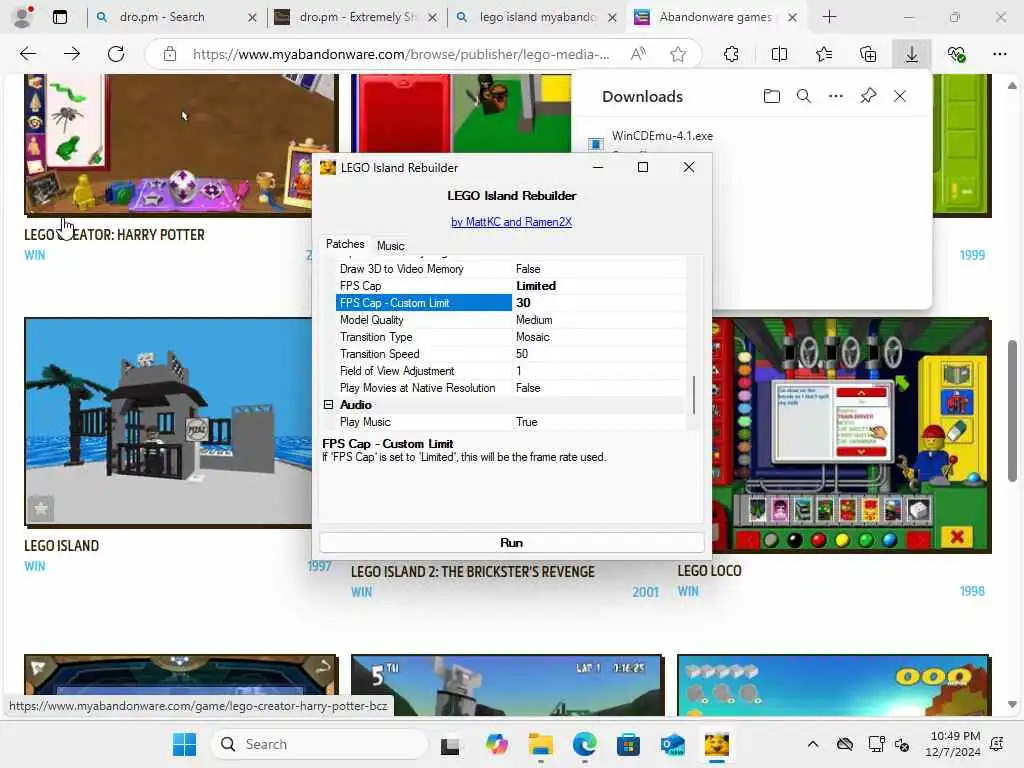Image resolution: width=1024 pixels, height=768 pixels.
Task: Switch to lego island myabandon search tab
Action: [x=537, y=17]
